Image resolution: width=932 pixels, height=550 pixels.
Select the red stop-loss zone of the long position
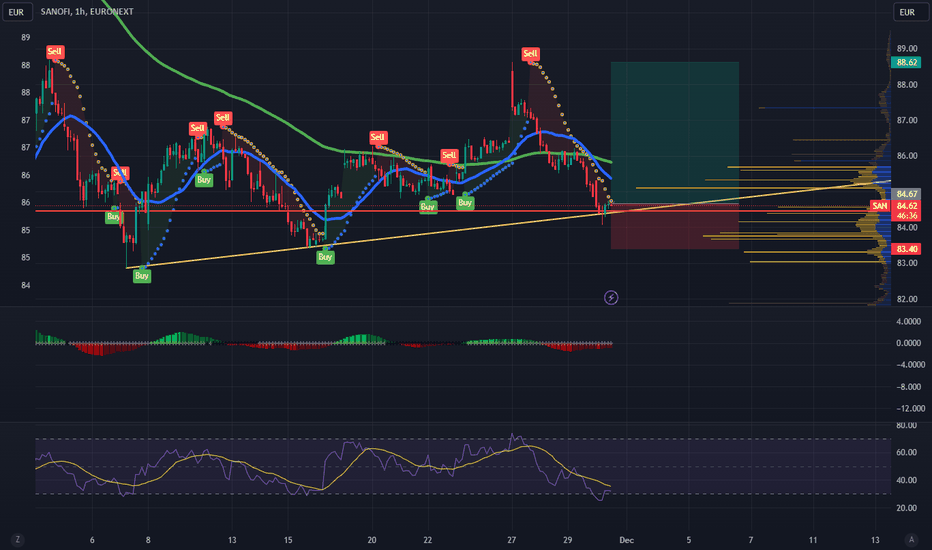(675, 226)
